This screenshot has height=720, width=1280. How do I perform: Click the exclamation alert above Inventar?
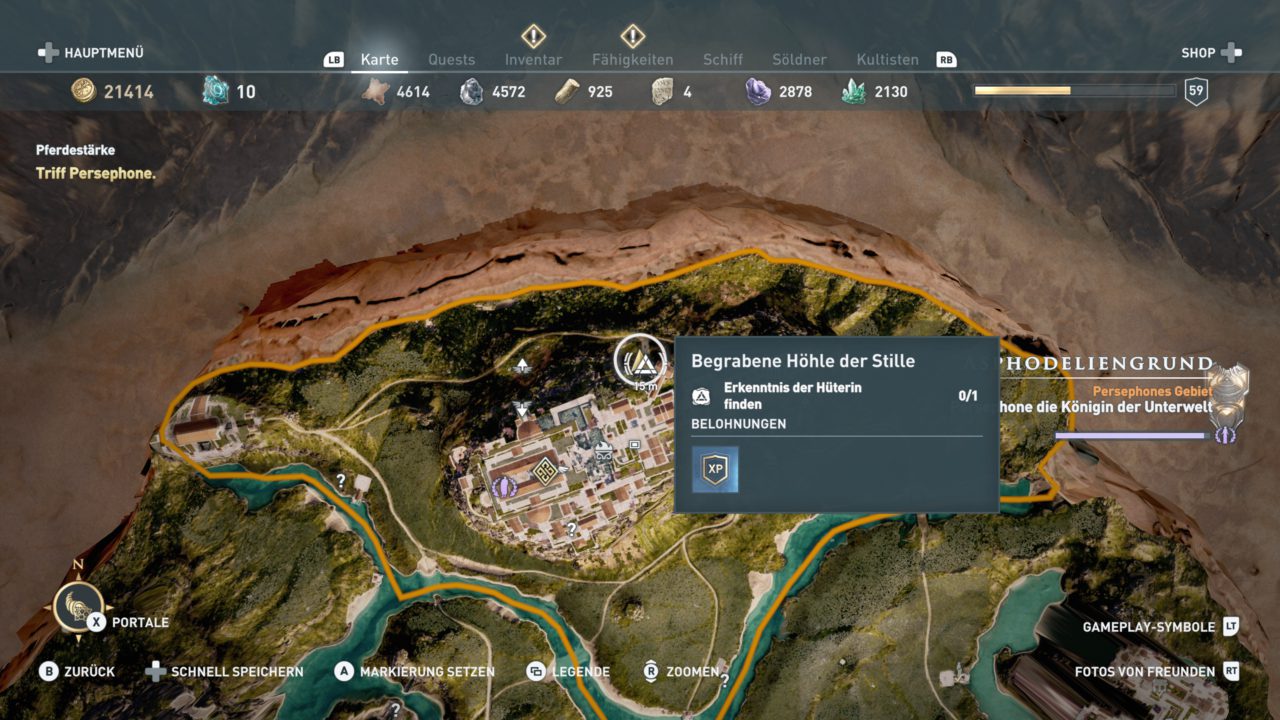point(533,37)
